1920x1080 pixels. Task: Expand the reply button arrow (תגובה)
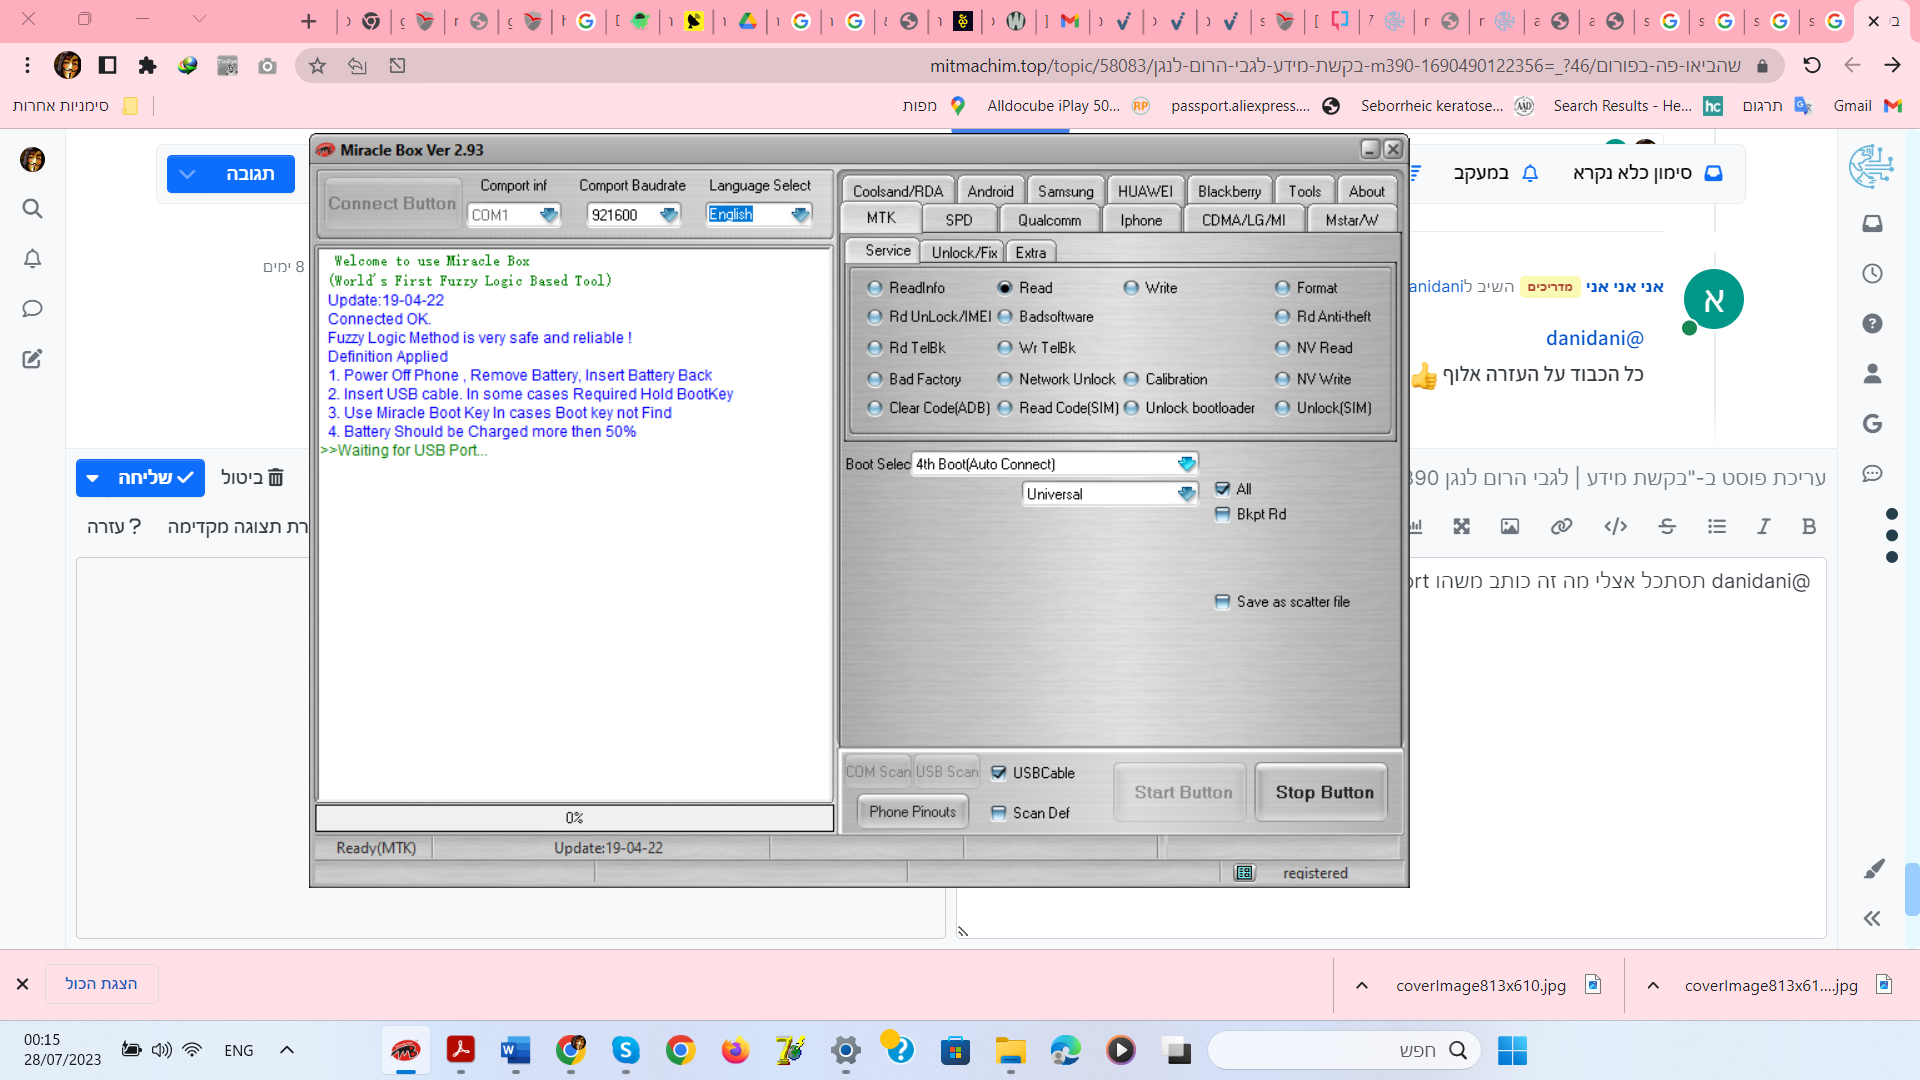coord(187,174)
